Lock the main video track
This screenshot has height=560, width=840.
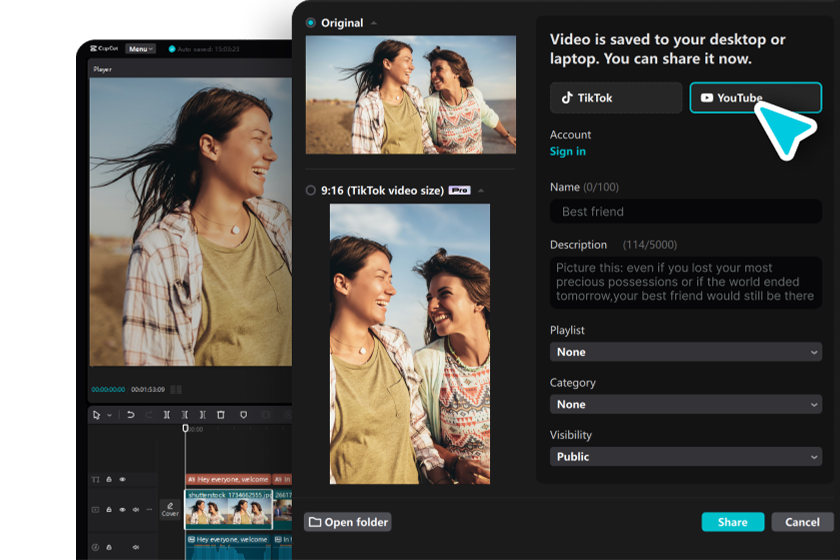click(109, 510)
